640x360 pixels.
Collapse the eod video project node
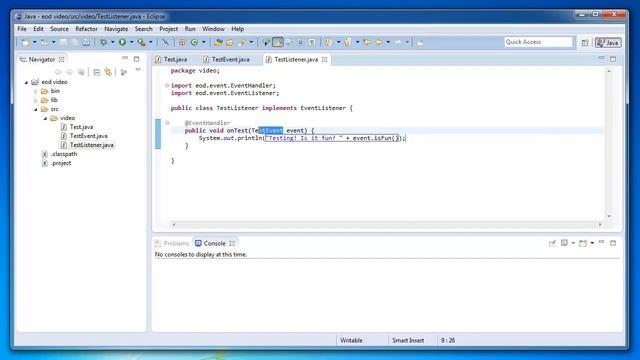point(27,82)
